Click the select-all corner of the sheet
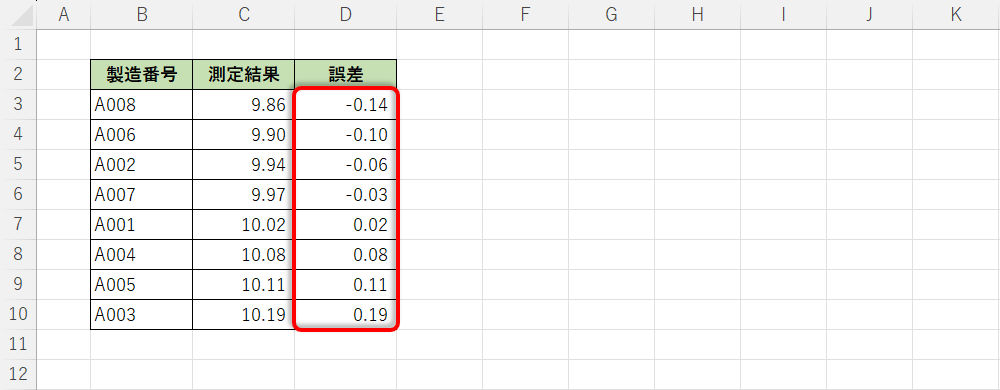Viewport: 1000px width, 390px height. tap(18, 15)
